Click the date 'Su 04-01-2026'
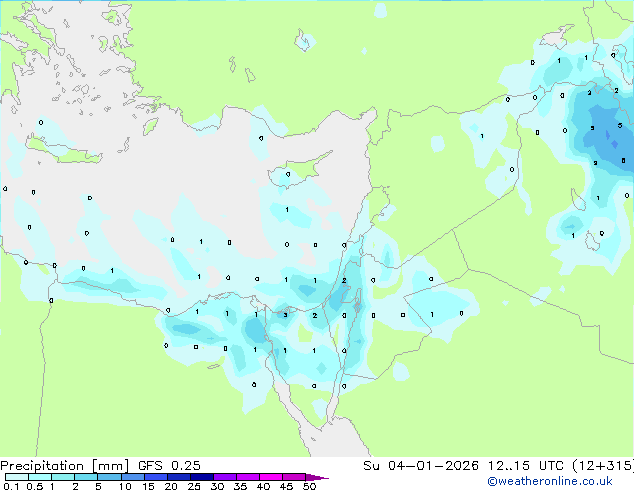Image resolution: width=634 pixels, height=490 pixels. [421, 466]
